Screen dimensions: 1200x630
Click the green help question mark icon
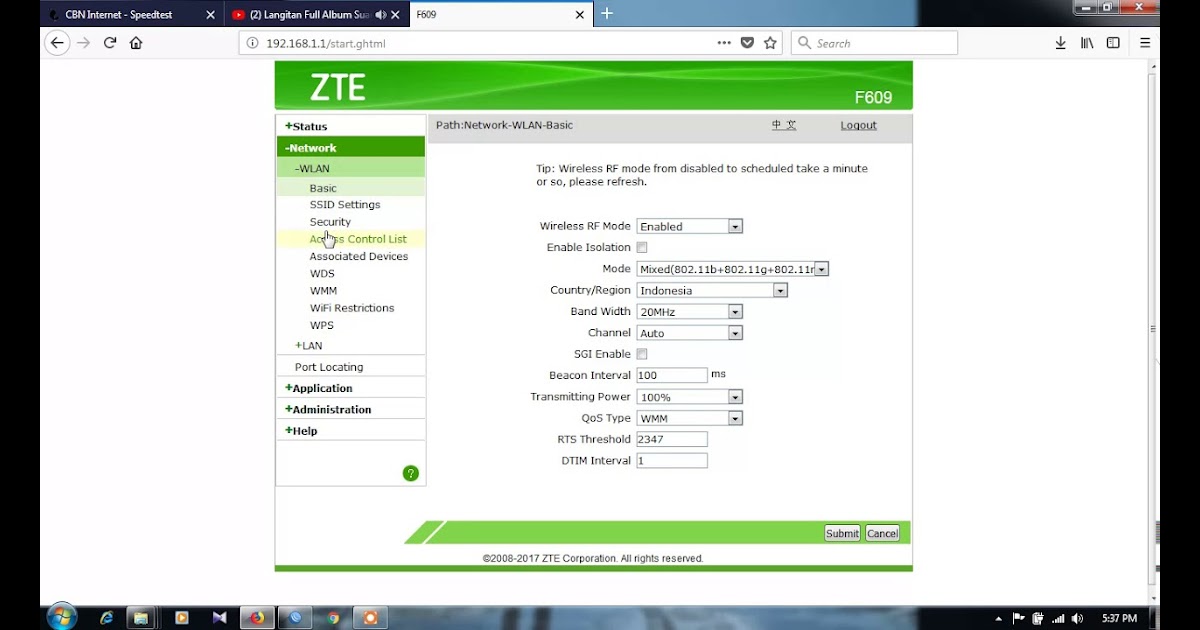[x=410, y=473]
